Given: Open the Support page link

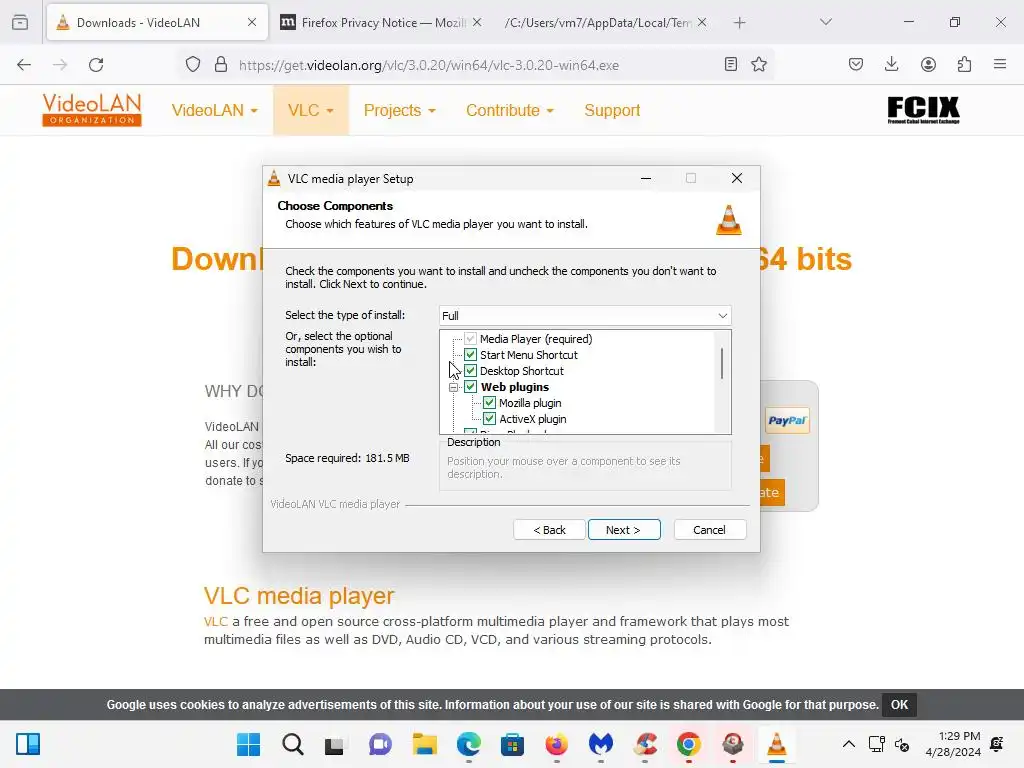Looking at the screenshot, I should [612, 110].
